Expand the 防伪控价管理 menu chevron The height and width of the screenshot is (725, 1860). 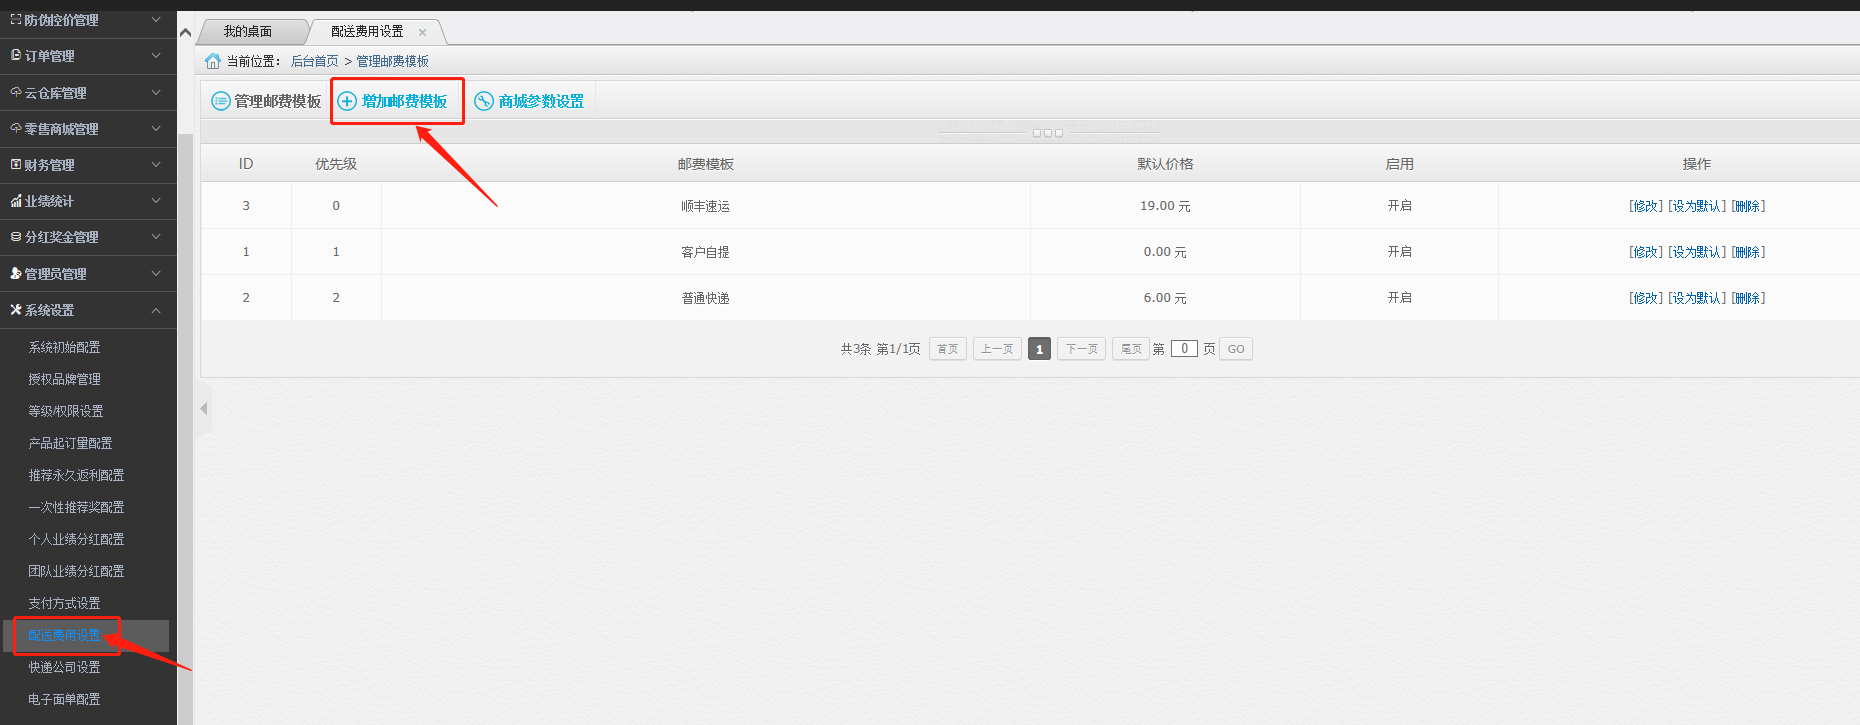pos(156,19)
